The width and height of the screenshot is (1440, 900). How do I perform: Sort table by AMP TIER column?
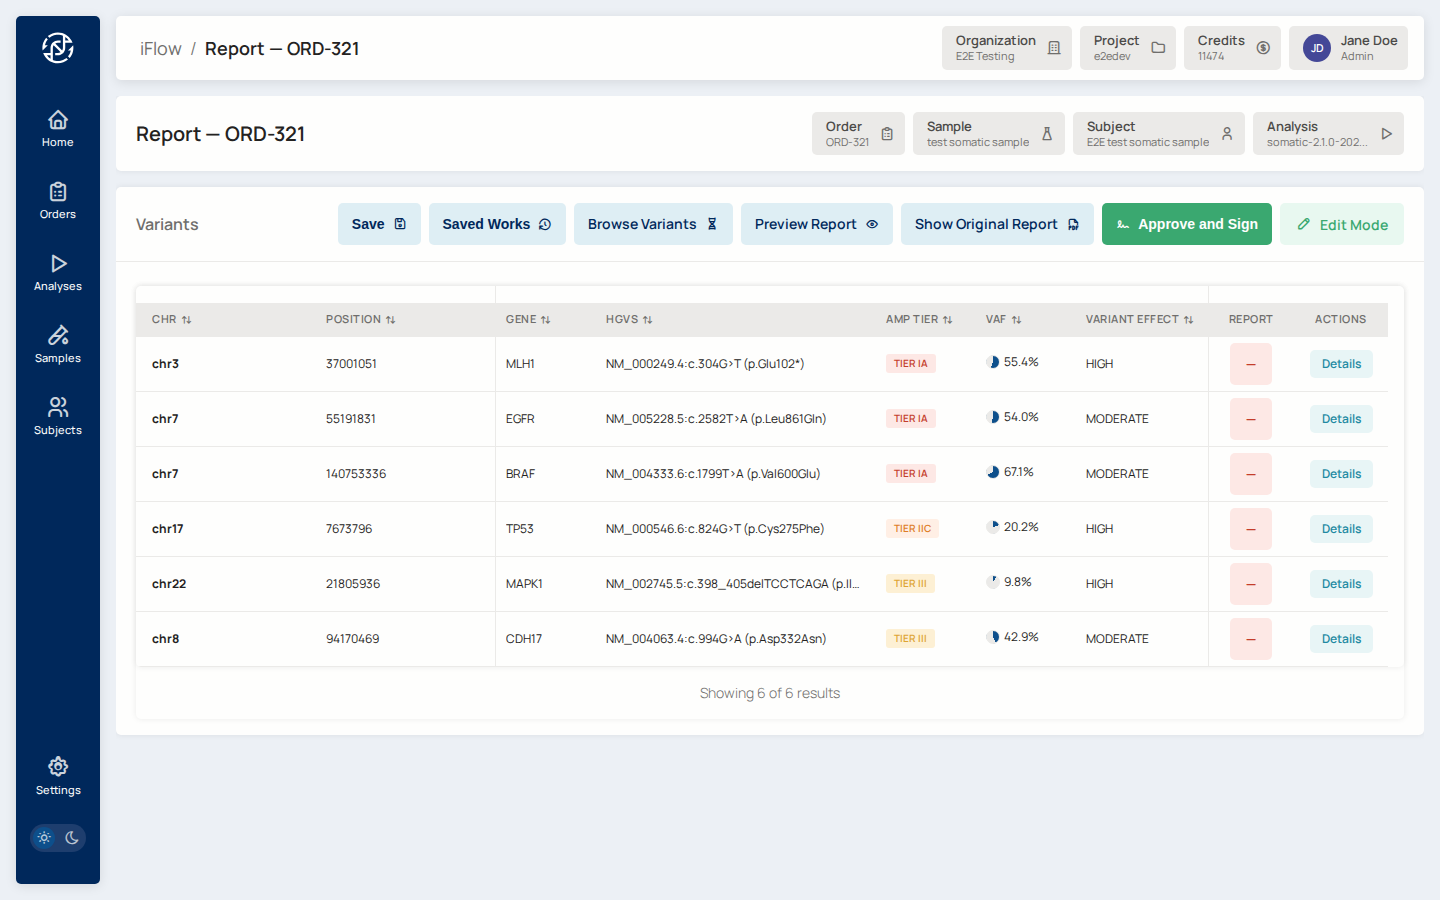918,320
